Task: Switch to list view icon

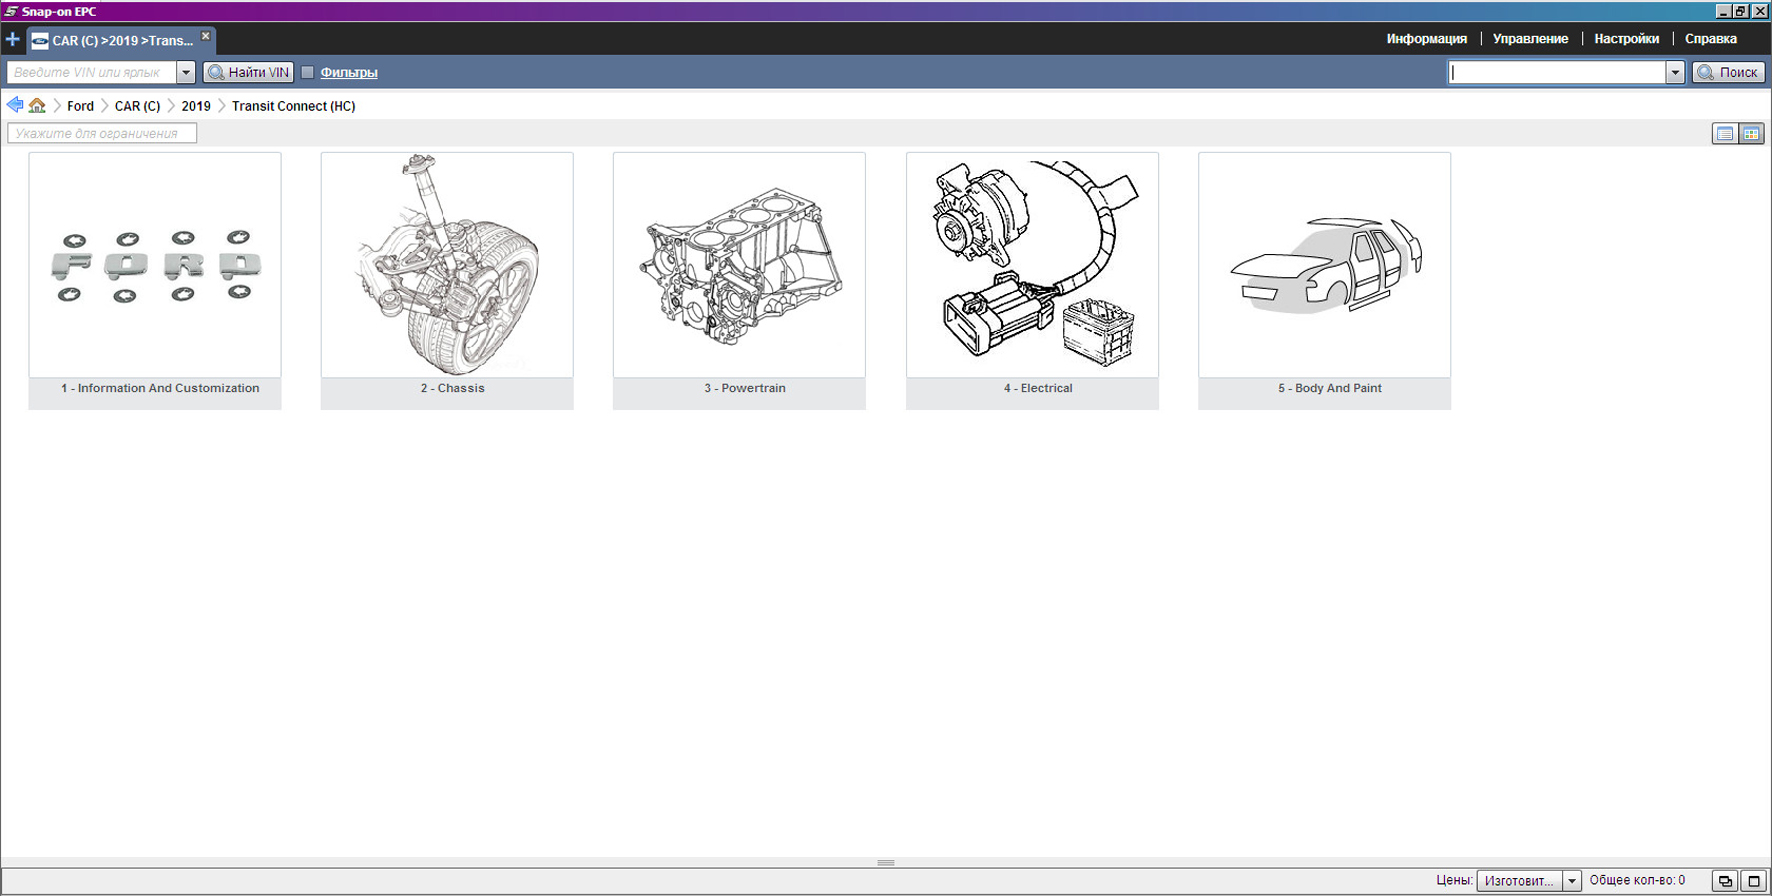Action: pos(1724,134)
